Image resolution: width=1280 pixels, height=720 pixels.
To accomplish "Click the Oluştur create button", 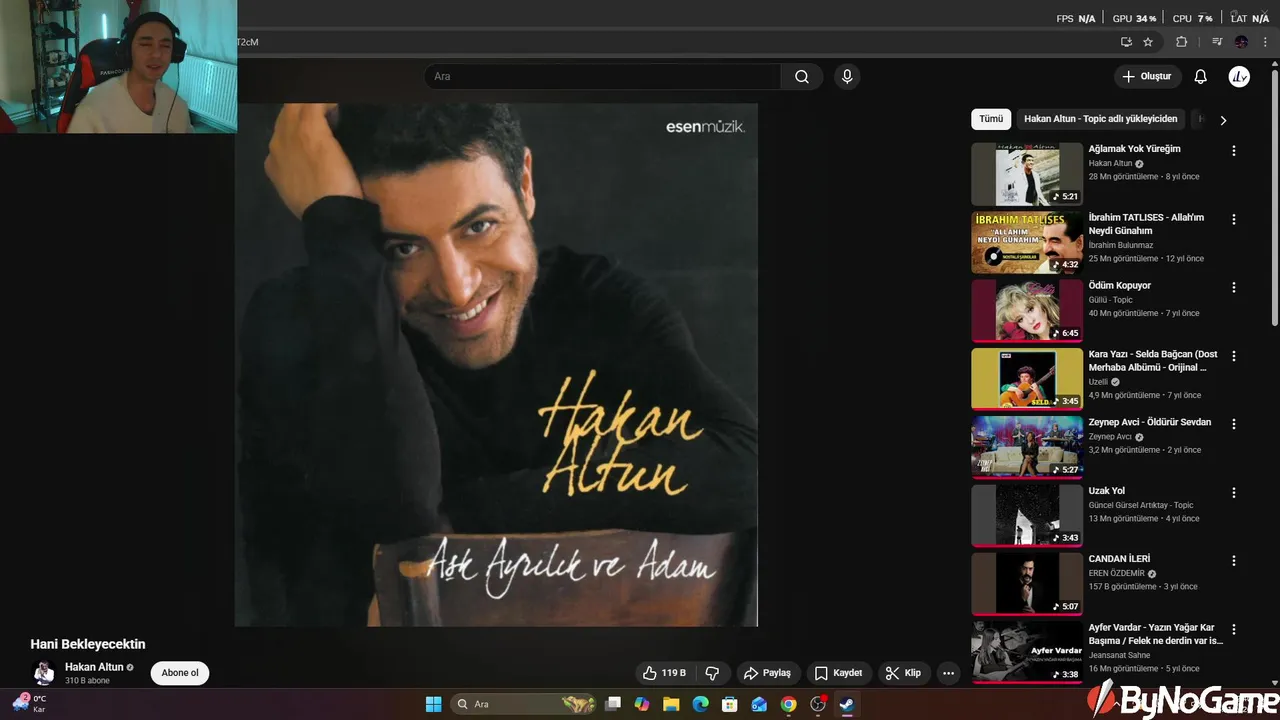I will coord(1147,77).
